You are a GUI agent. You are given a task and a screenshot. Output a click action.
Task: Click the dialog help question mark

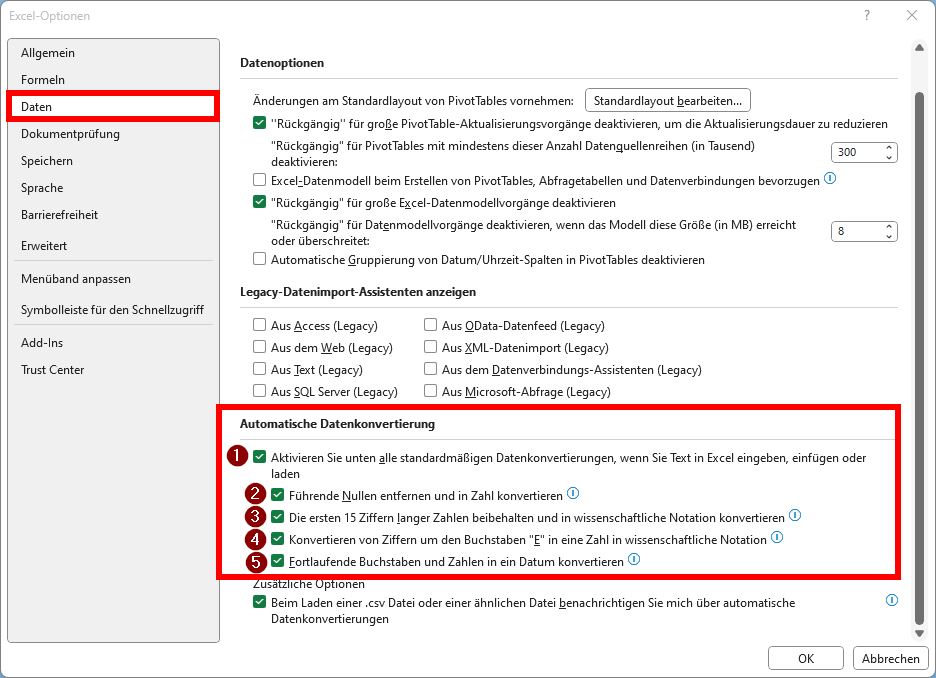pos(867,15)
